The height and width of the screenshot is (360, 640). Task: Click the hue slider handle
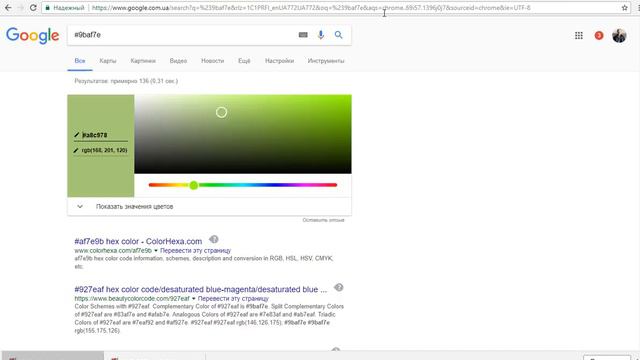click(x=193, y=185)
